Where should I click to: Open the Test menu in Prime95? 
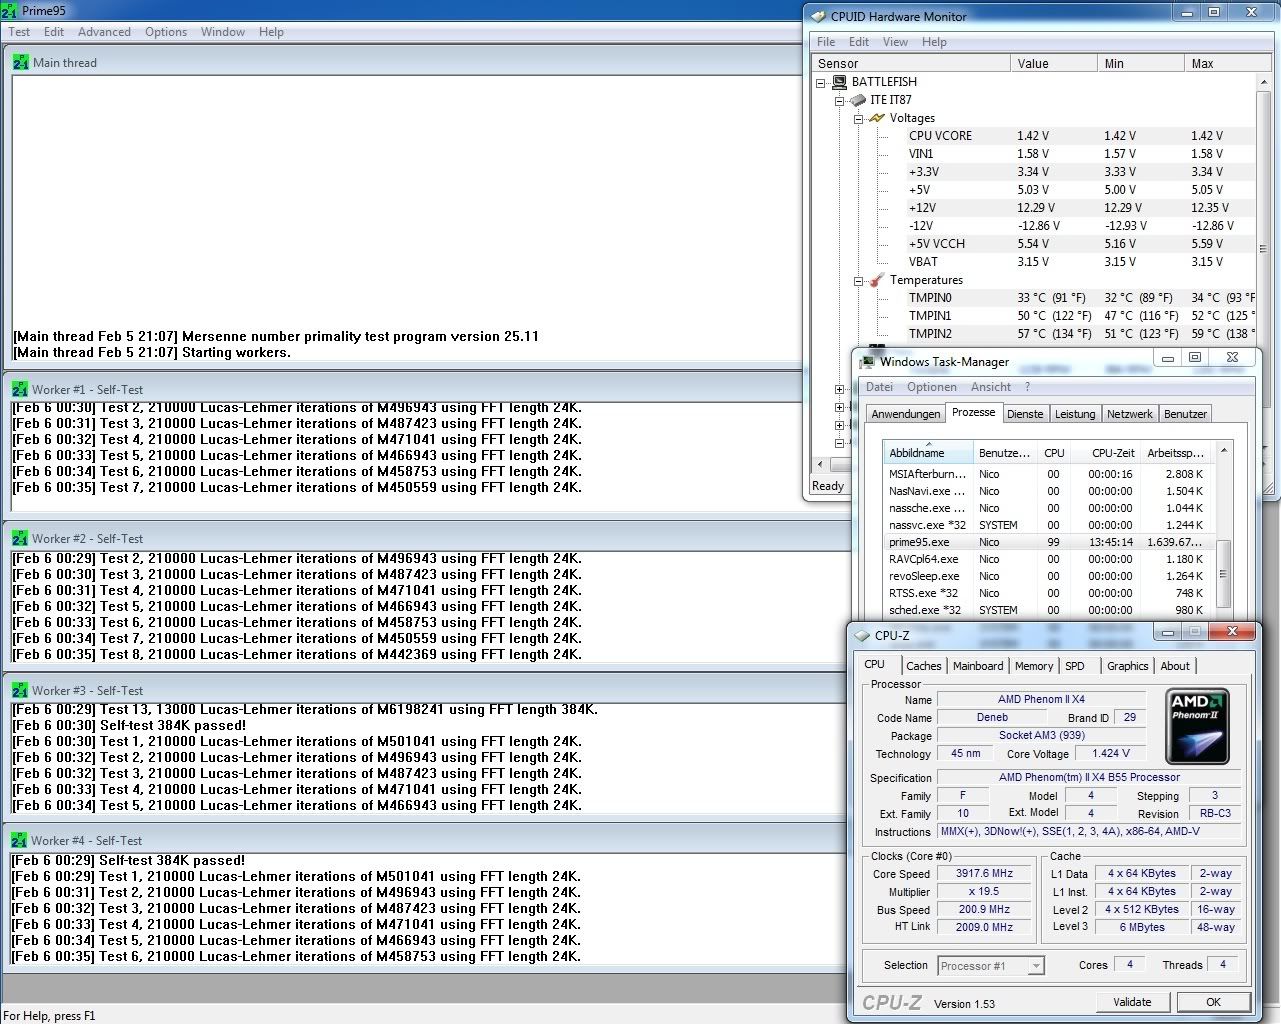(19, 32)
